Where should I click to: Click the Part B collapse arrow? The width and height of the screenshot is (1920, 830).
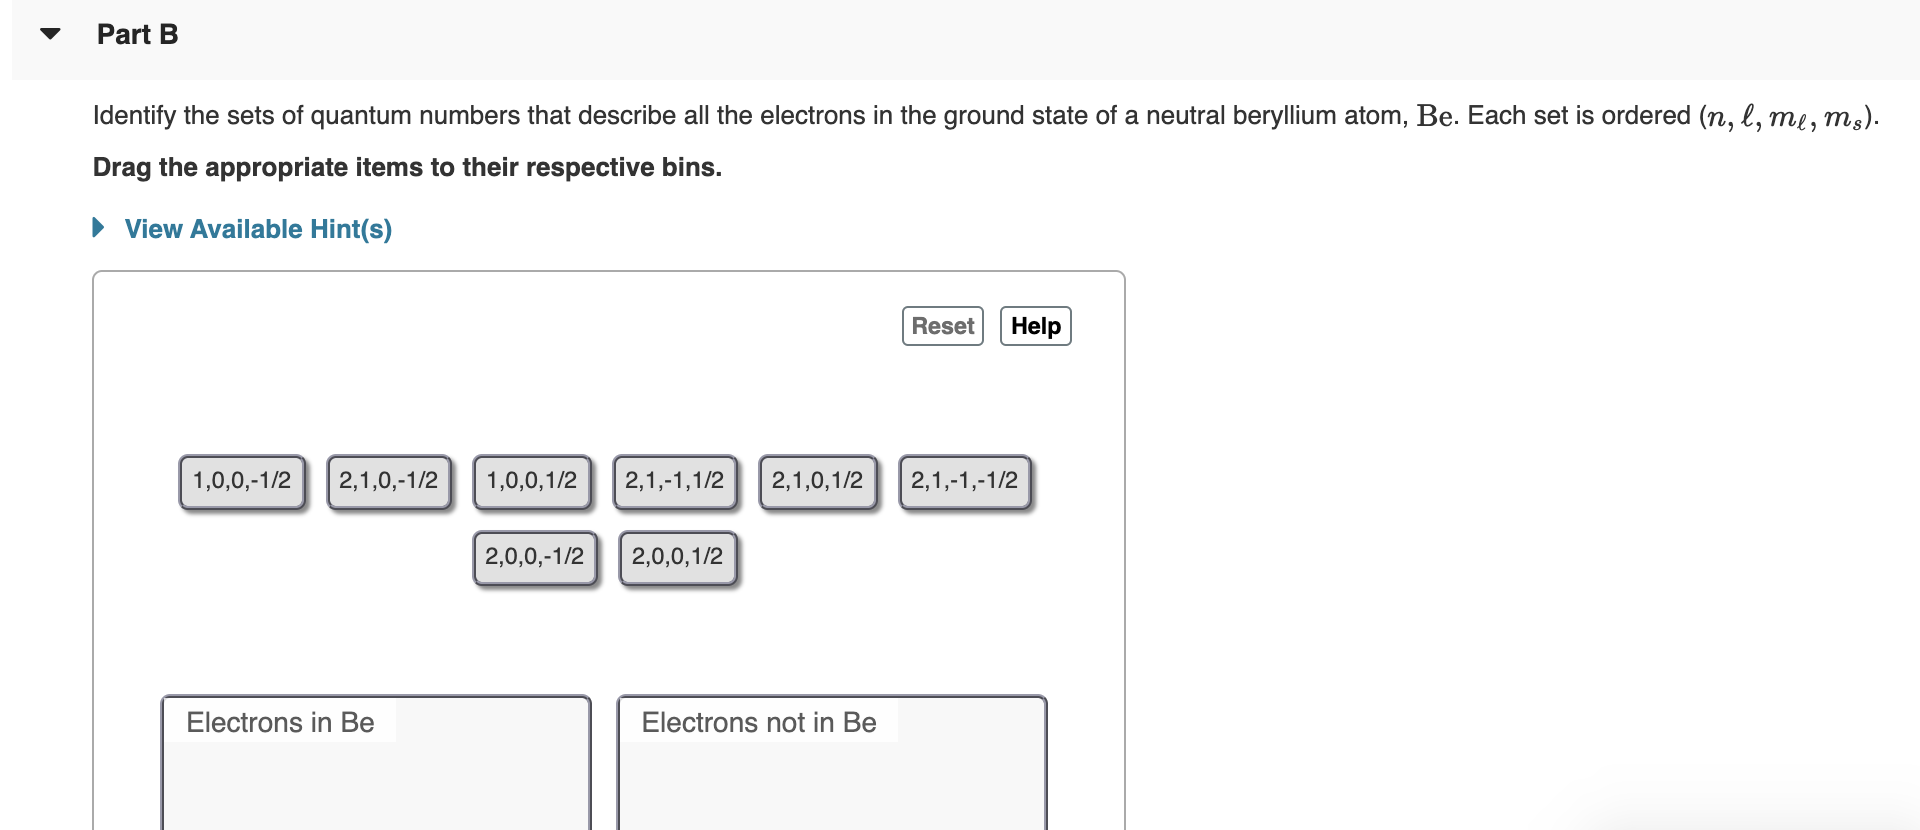(47, 33)
